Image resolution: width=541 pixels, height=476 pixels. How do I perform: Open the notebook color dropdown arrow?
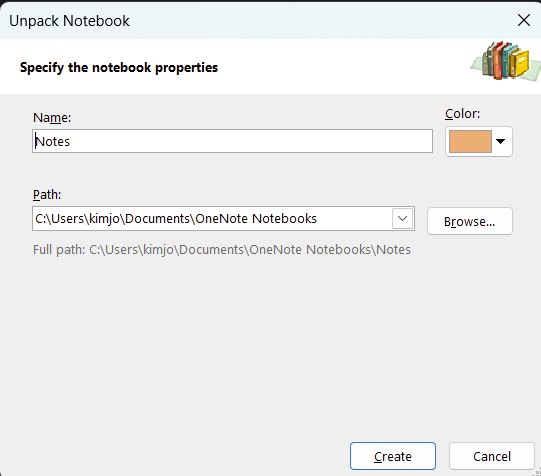(500, 141)
